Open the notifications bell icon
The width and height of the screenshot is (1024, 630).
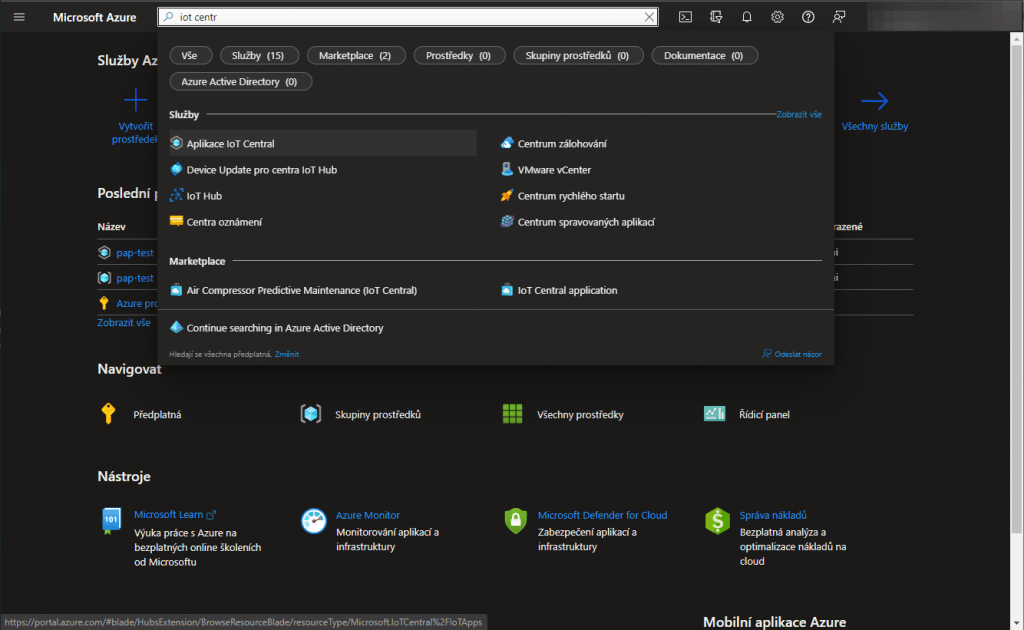[746, 17]
